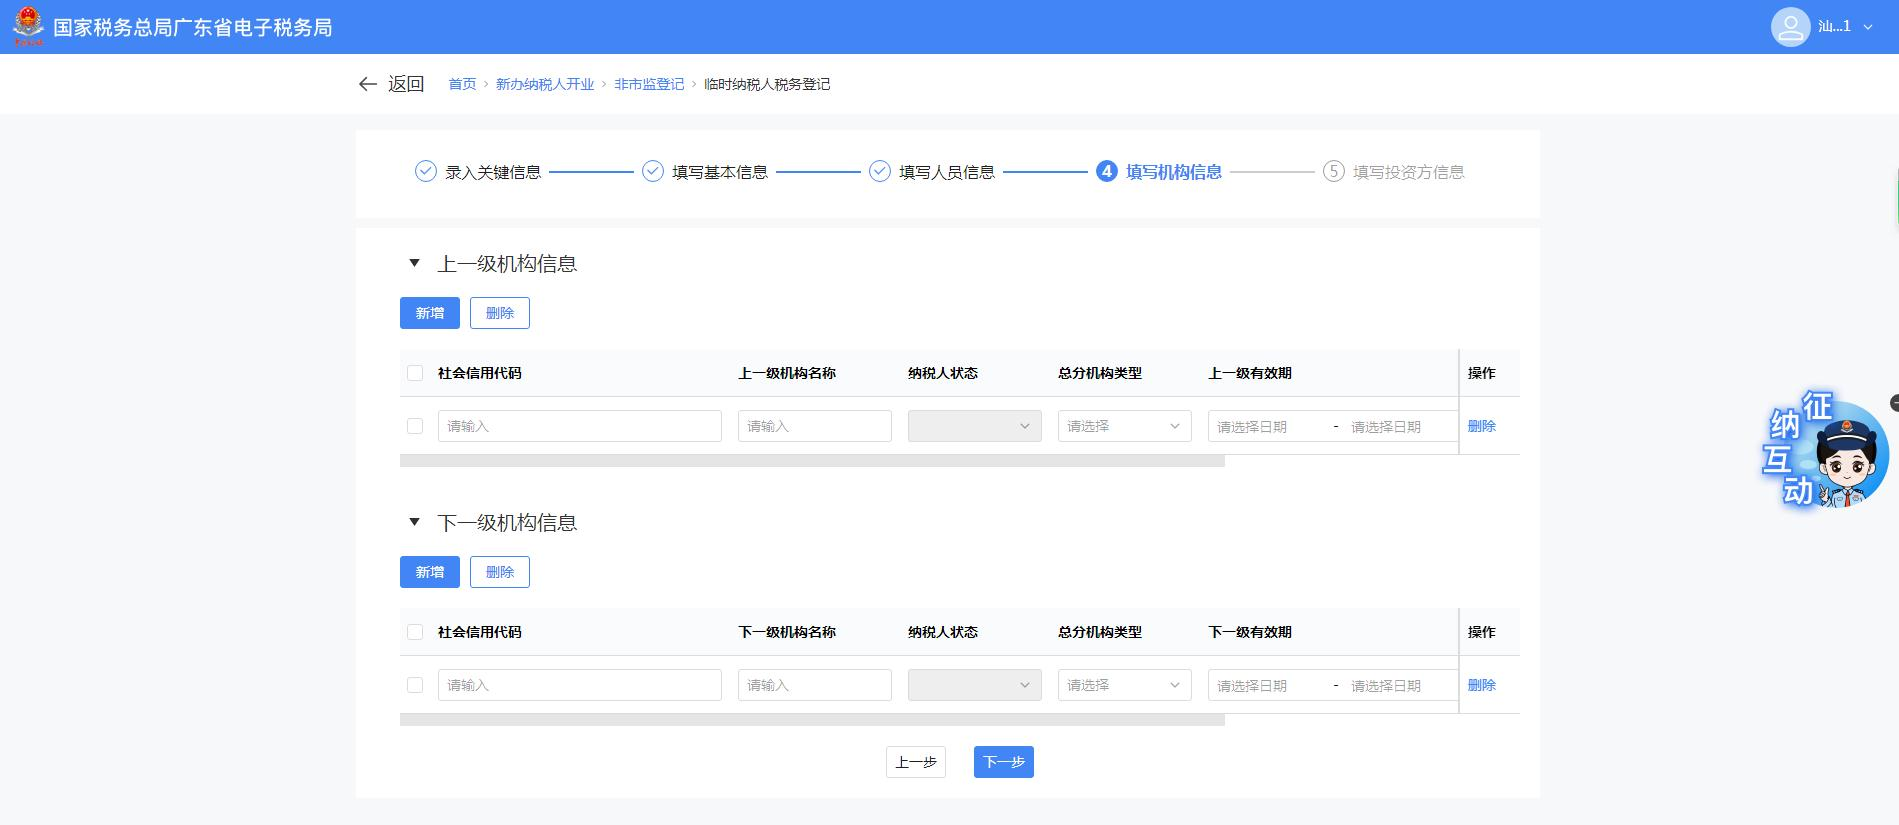Screen dimensions: 1899x825
Task: Open 总分机构类型 dropdown in 上一级机构 row
Action: (x=1124, y=426)
